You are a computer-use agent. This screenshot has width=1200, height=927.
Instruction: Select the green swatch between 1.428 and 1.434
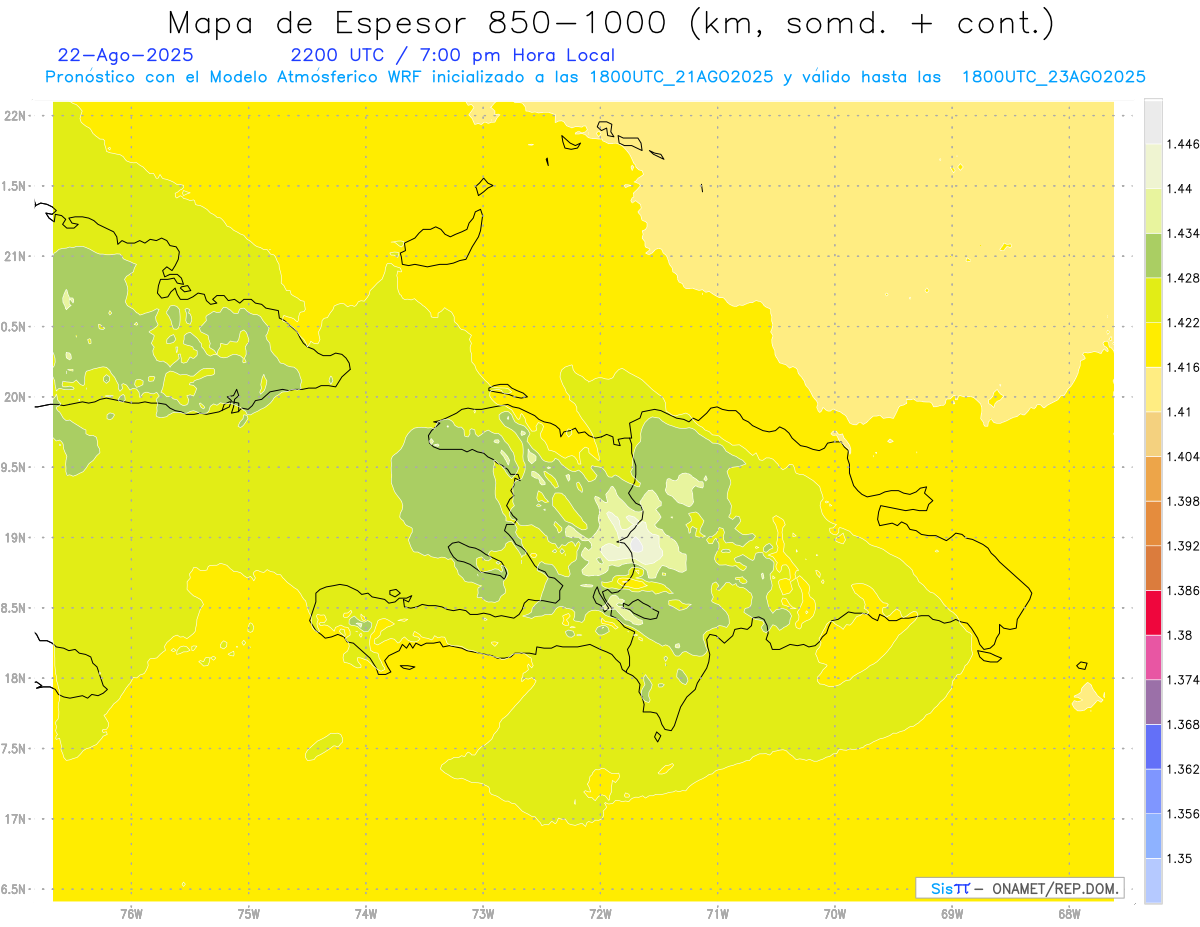[1153, 255]
